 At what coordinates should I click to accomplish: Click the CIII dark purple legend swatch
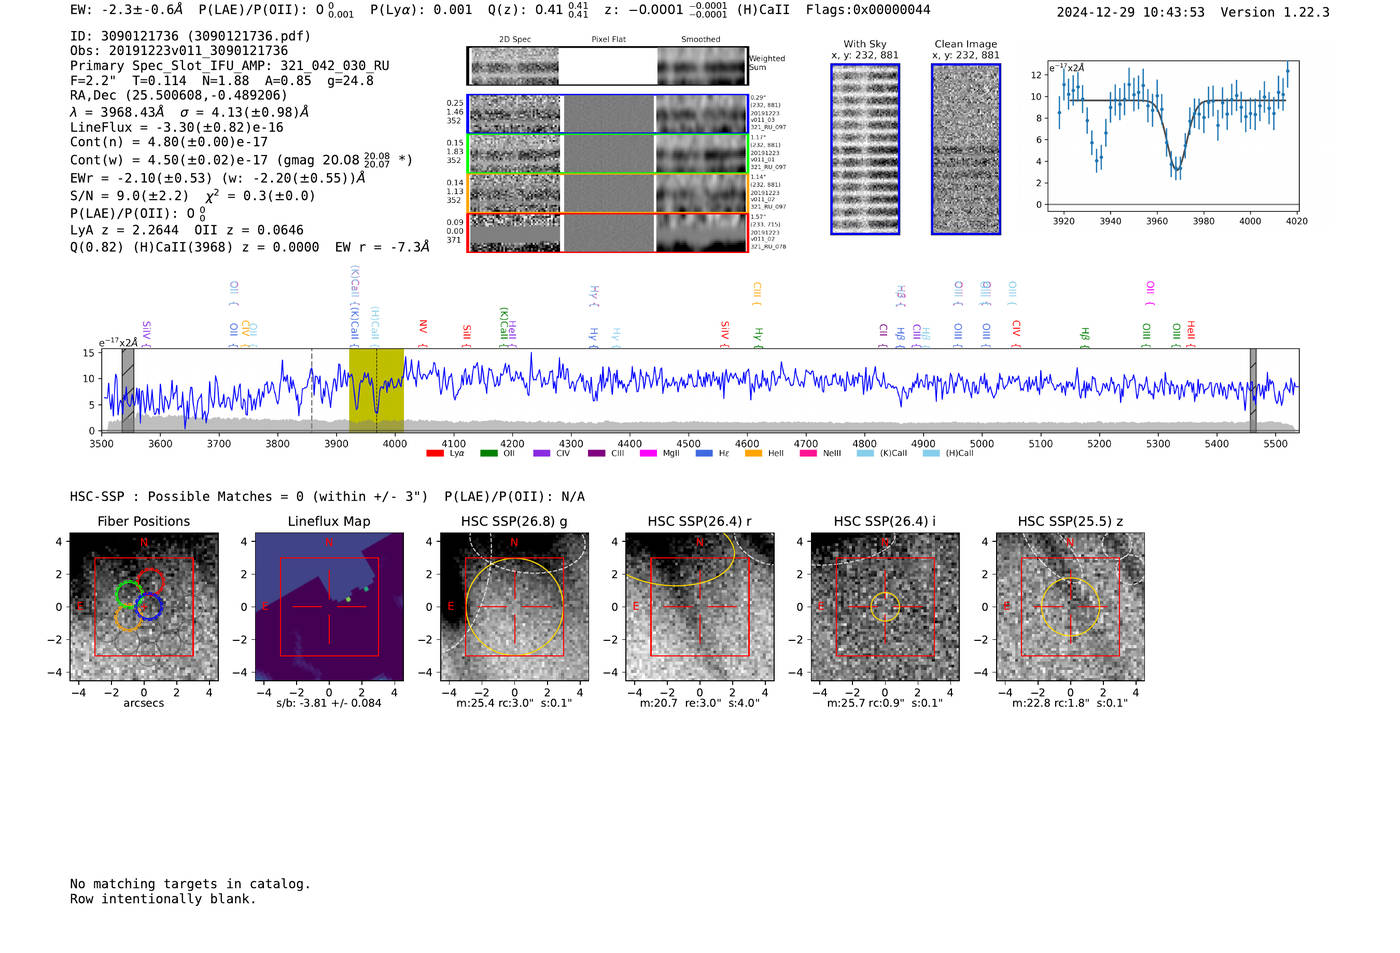tap(596, 453)
